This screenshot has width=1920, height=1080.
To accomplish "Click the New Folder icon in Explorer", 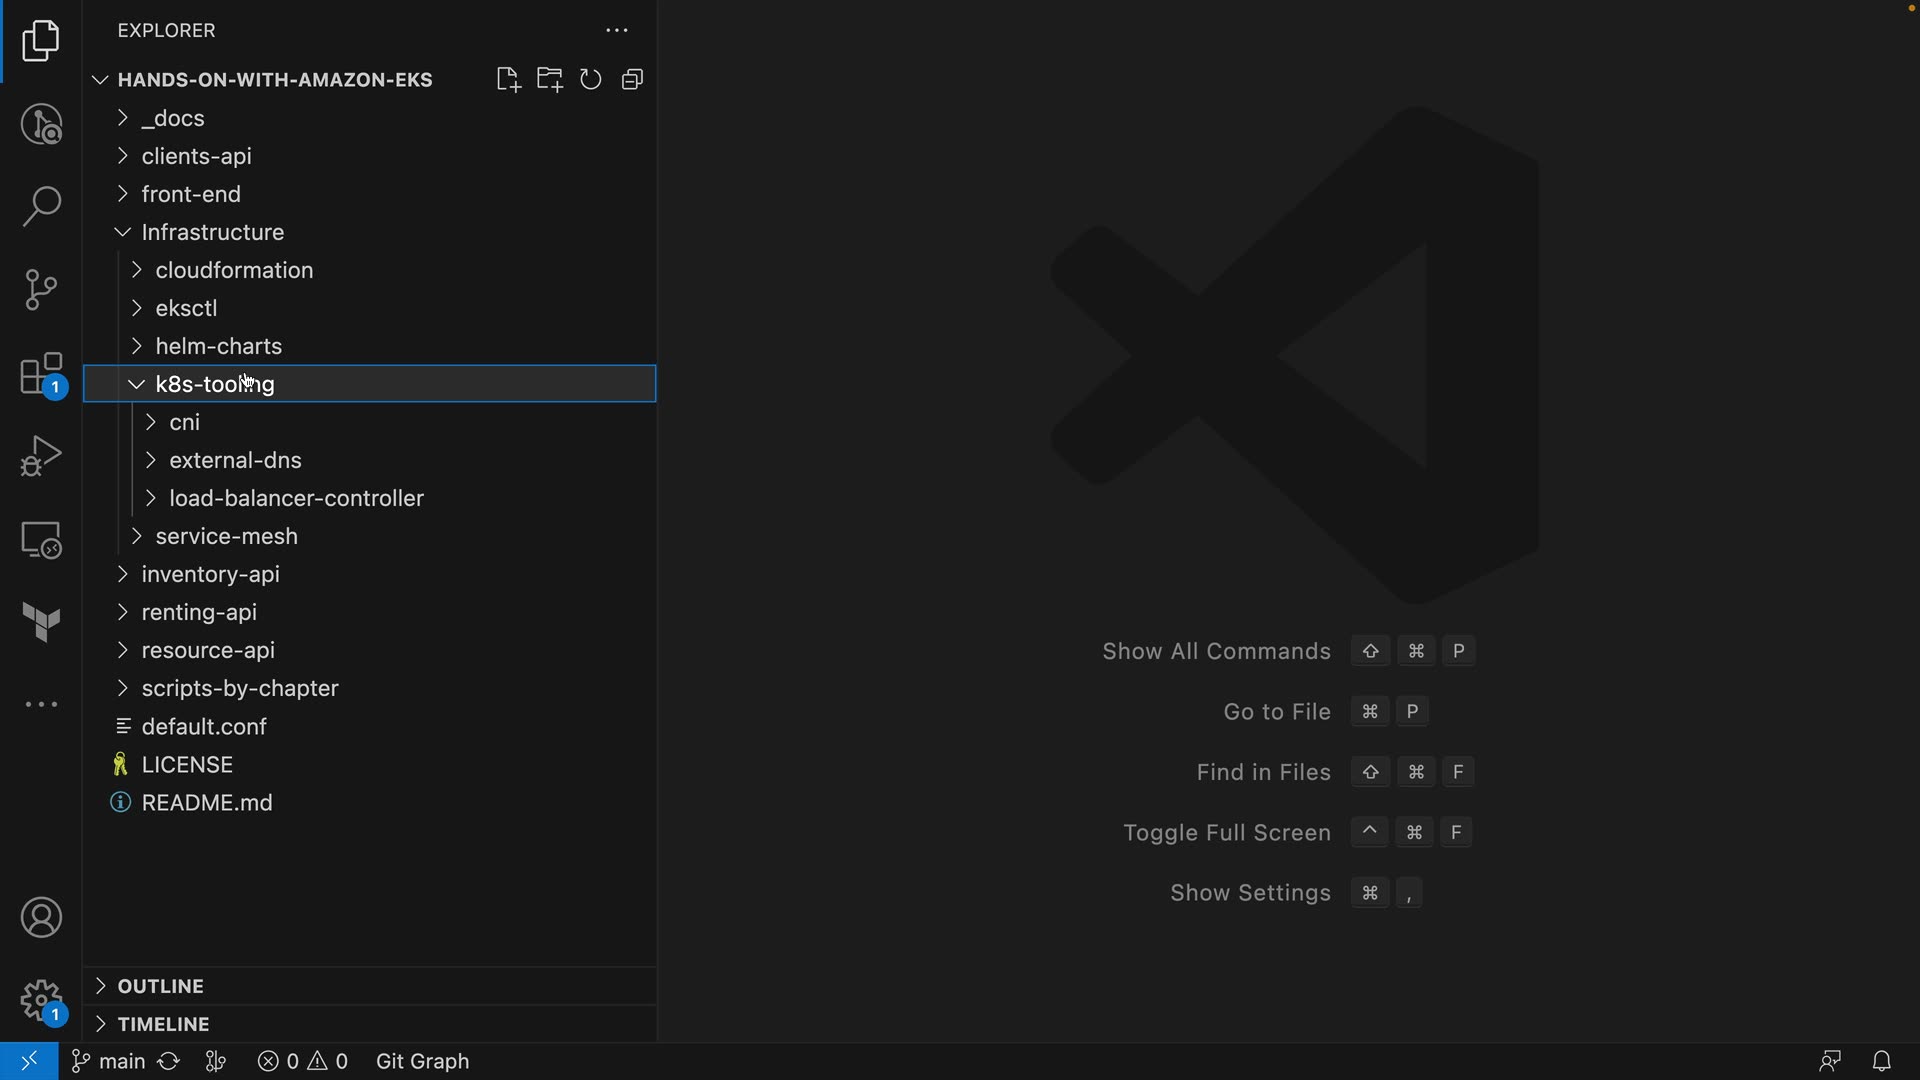I will click(x=549, y=80).
